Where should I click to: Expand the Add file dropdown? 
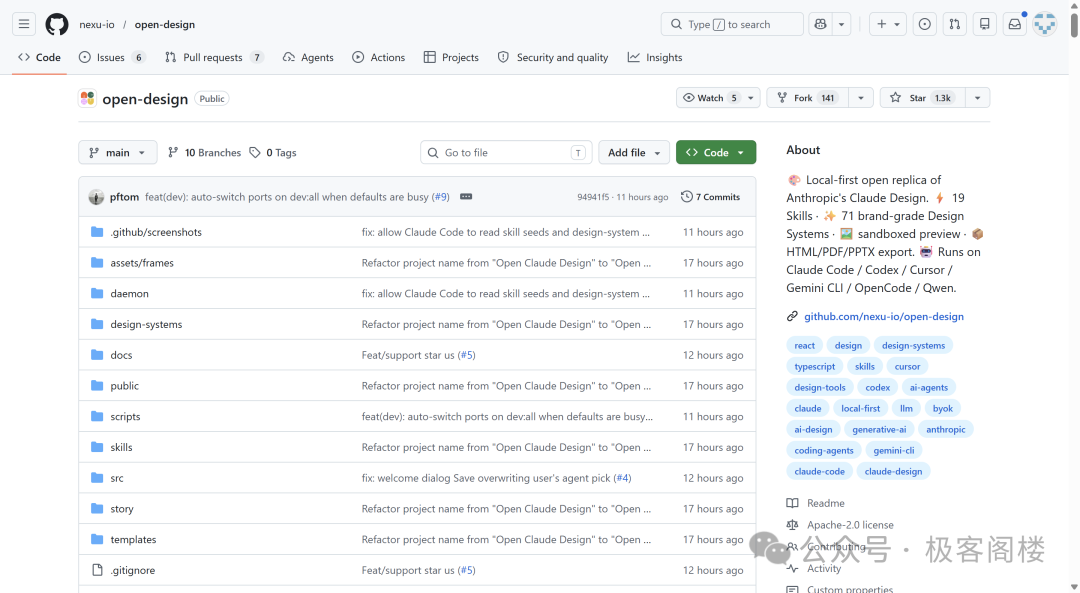point(634,153)
